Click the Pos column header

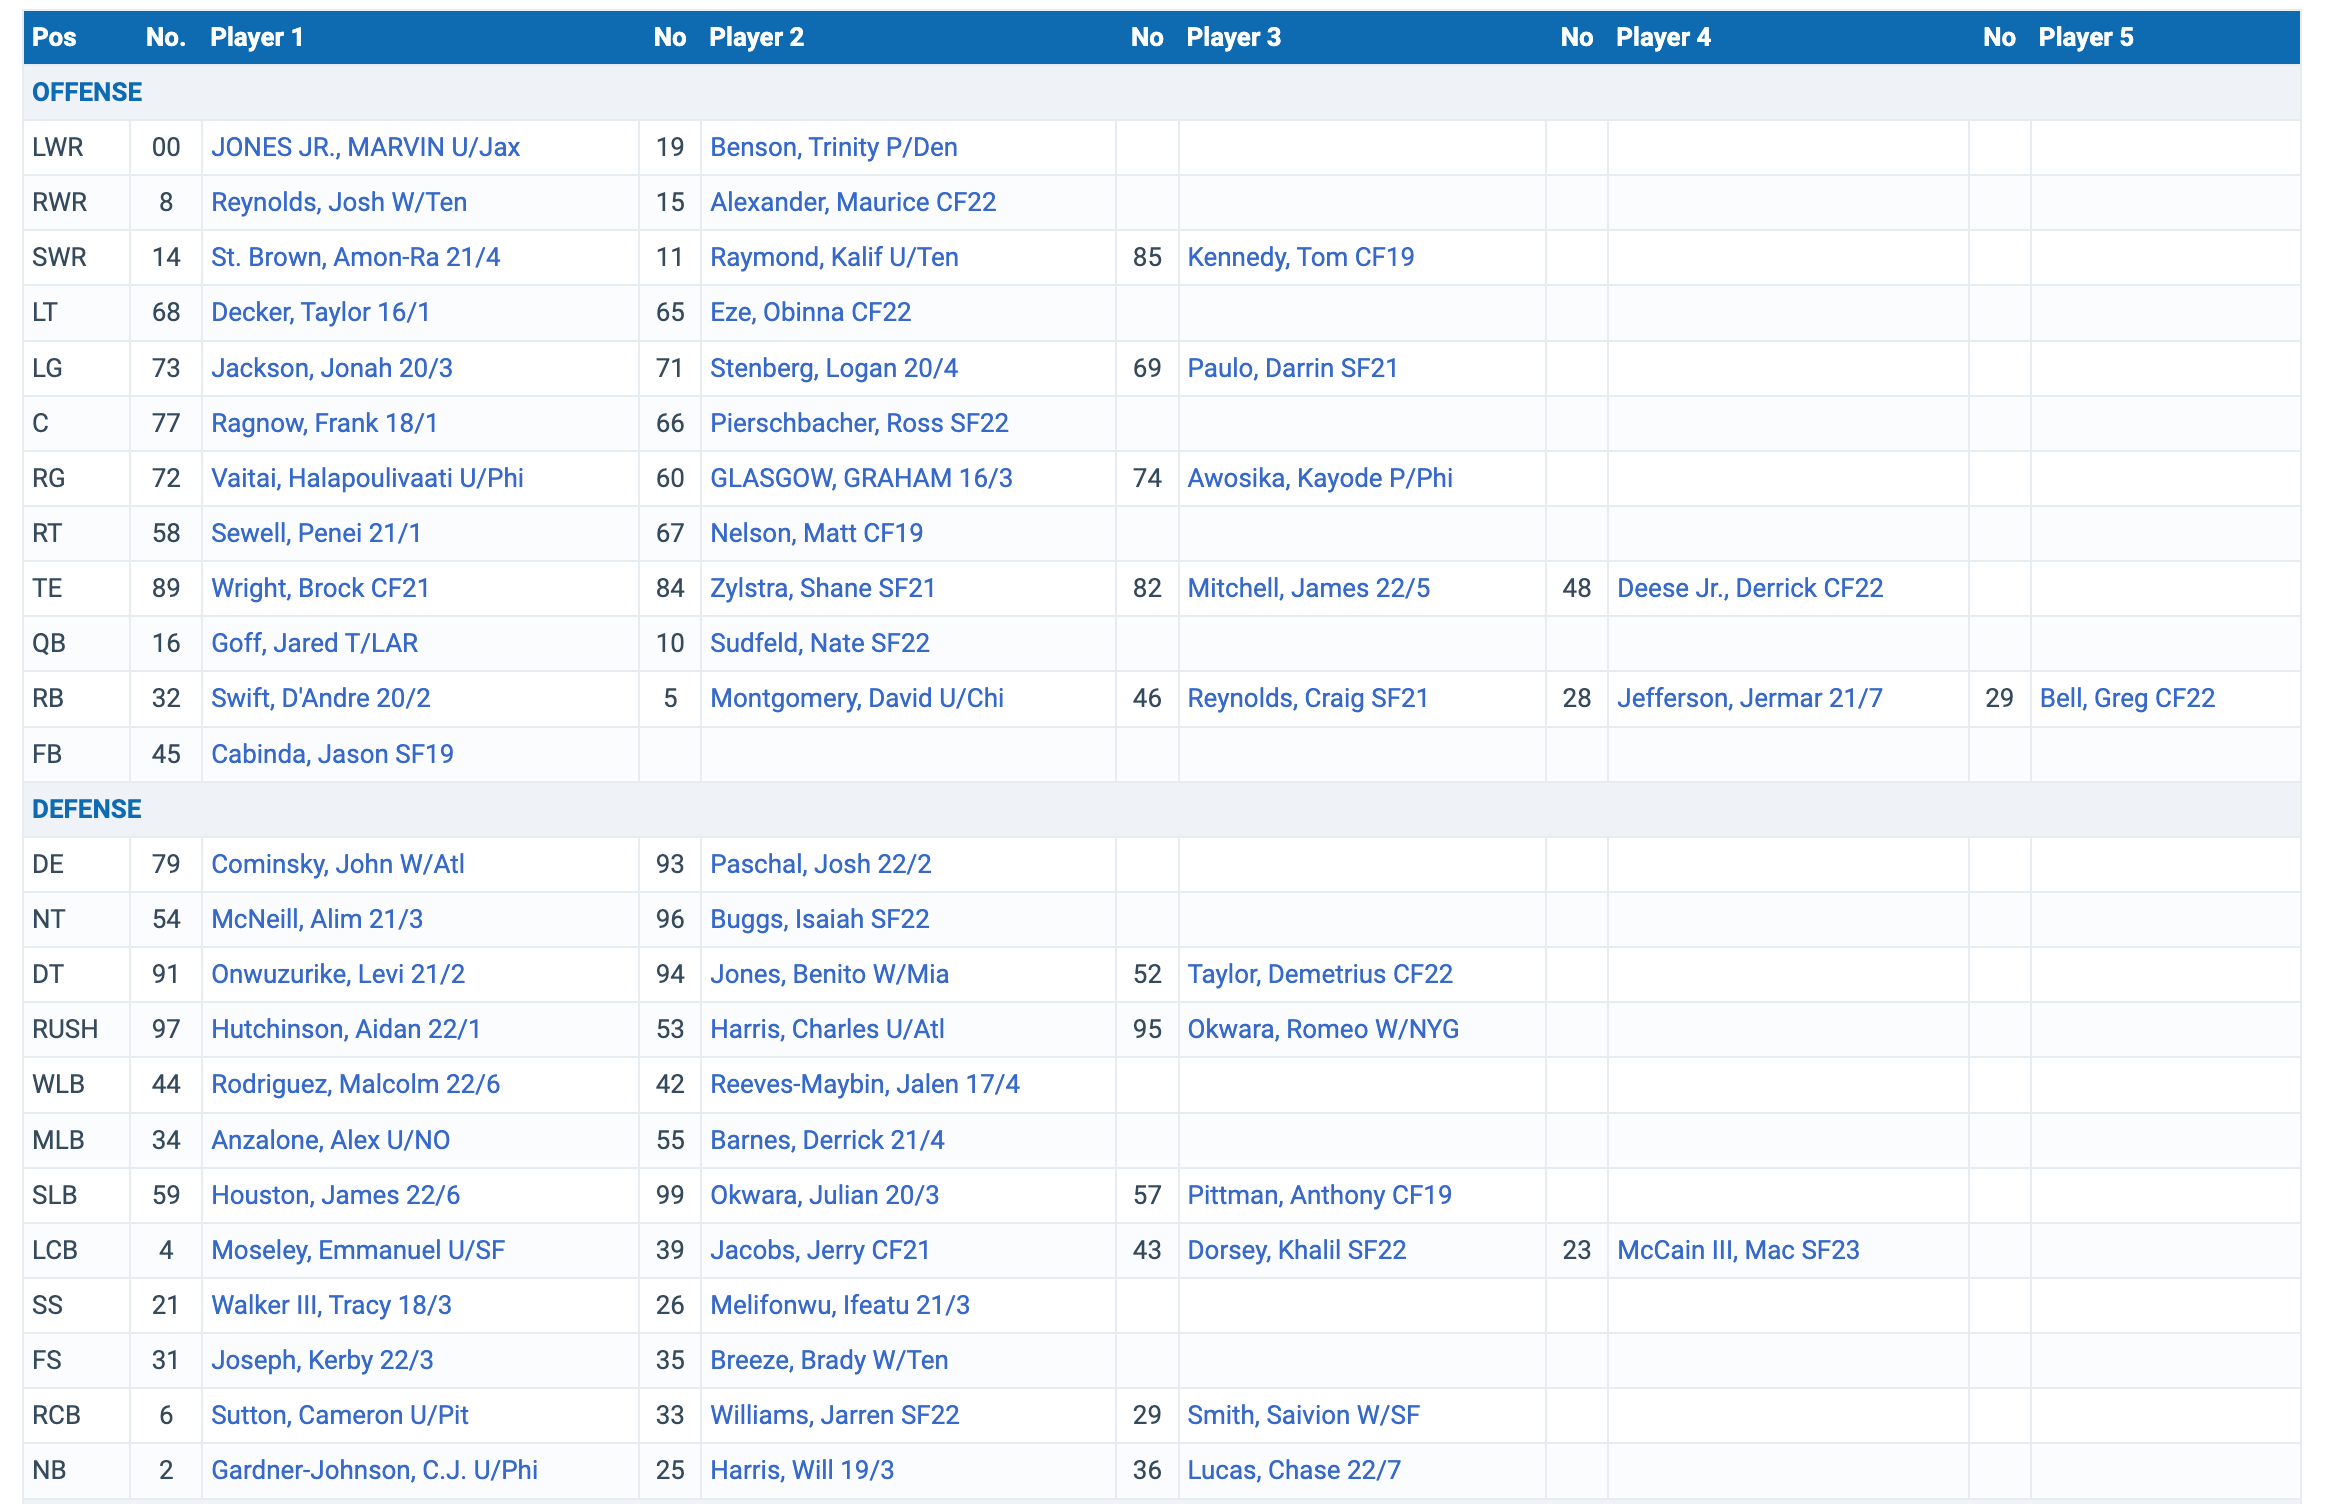pos(54,37)
